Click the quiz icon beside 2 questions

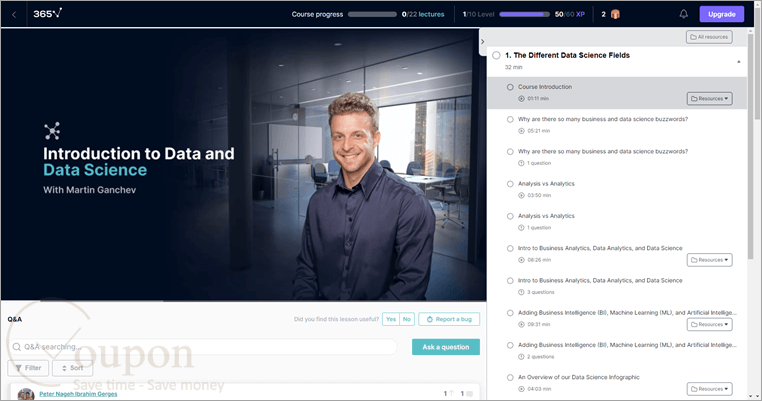[521, 357]
